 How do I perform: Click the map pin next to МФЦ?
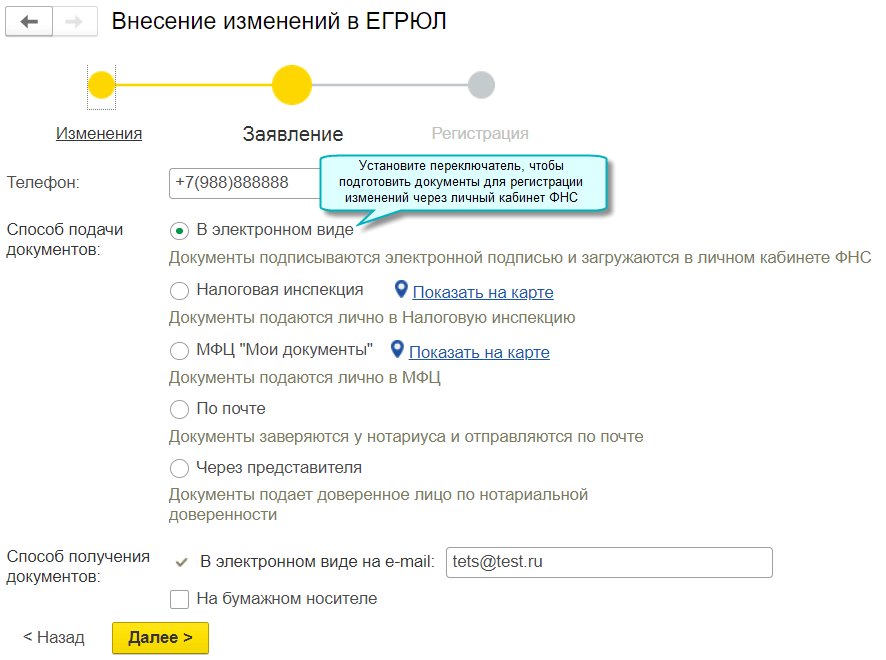(x=397, y=350)
